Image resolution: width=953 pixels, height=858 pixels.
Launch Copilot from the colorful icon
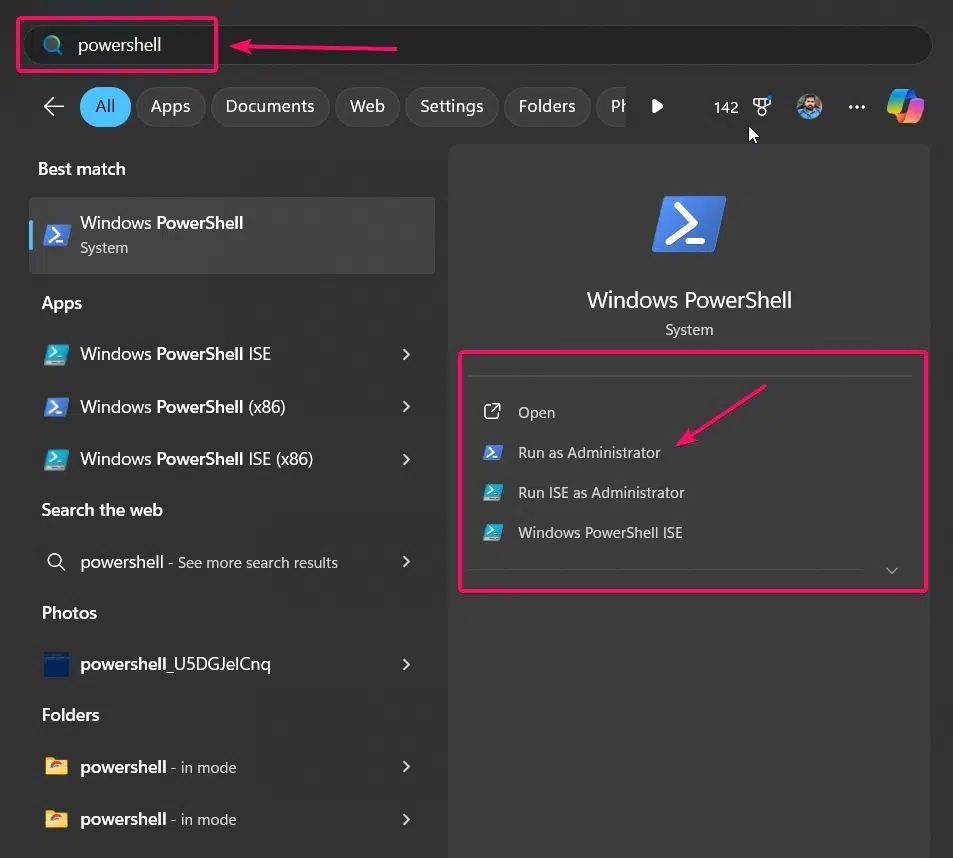click(x=906, y=106)
